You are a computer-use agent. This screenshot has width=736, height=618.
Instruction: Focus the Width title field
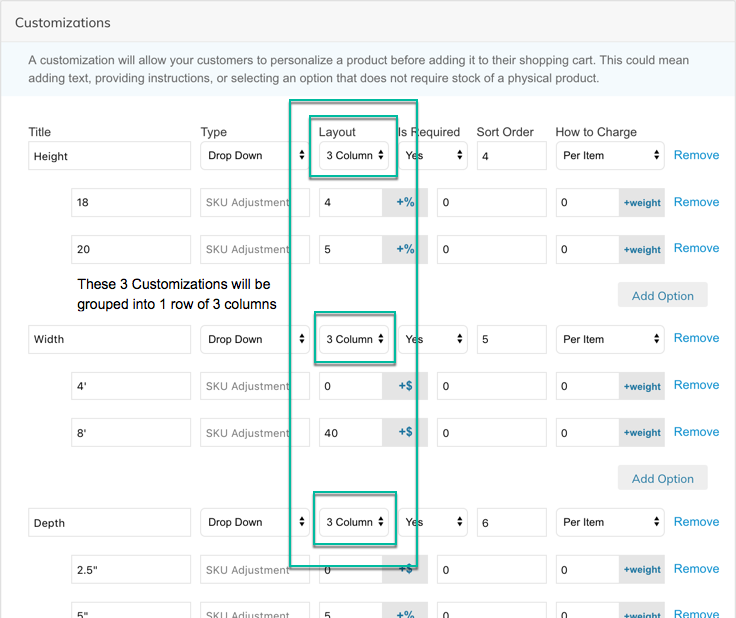[x=109, y=339]
